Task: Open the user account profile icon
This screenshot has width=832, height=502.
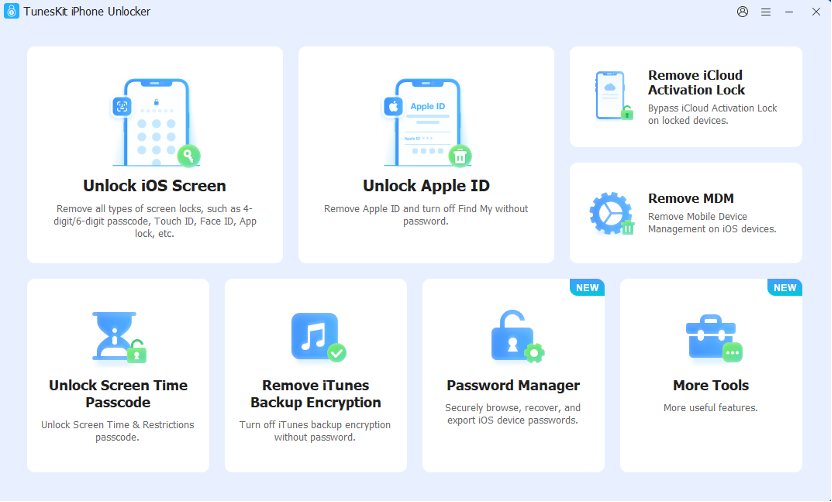Action: point(742,12)
